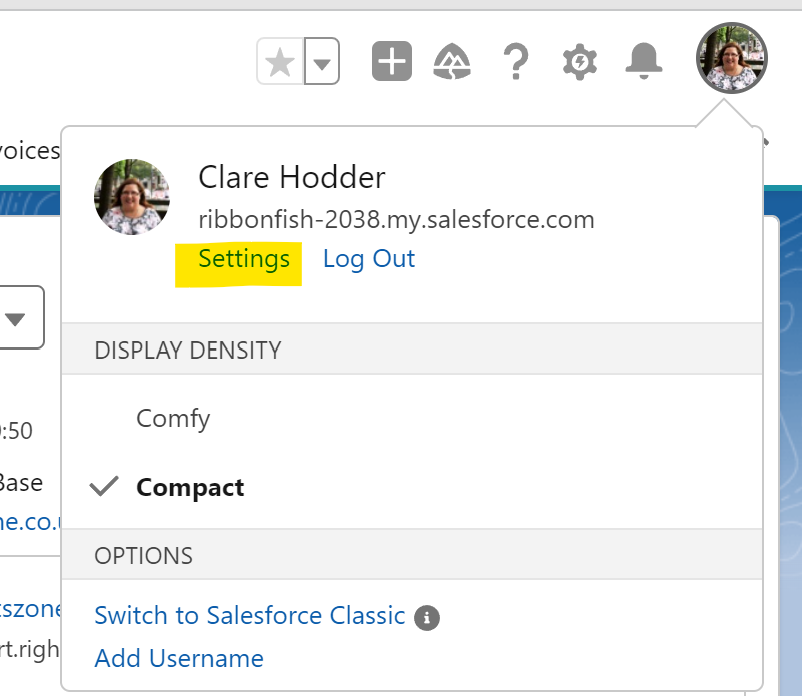Select Comfy display density
The image size is (802, 696).
(x=173, y=418)
